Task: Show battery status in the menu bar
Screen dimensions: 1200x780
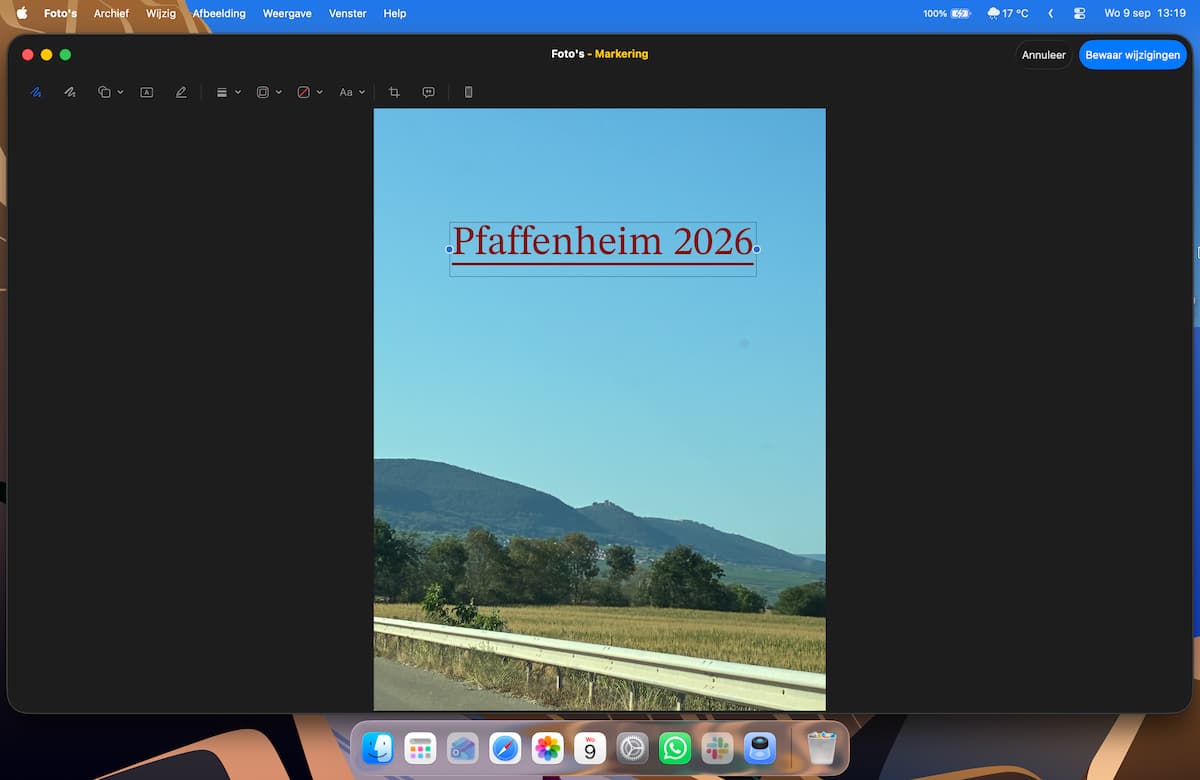Action: (947, 13)
